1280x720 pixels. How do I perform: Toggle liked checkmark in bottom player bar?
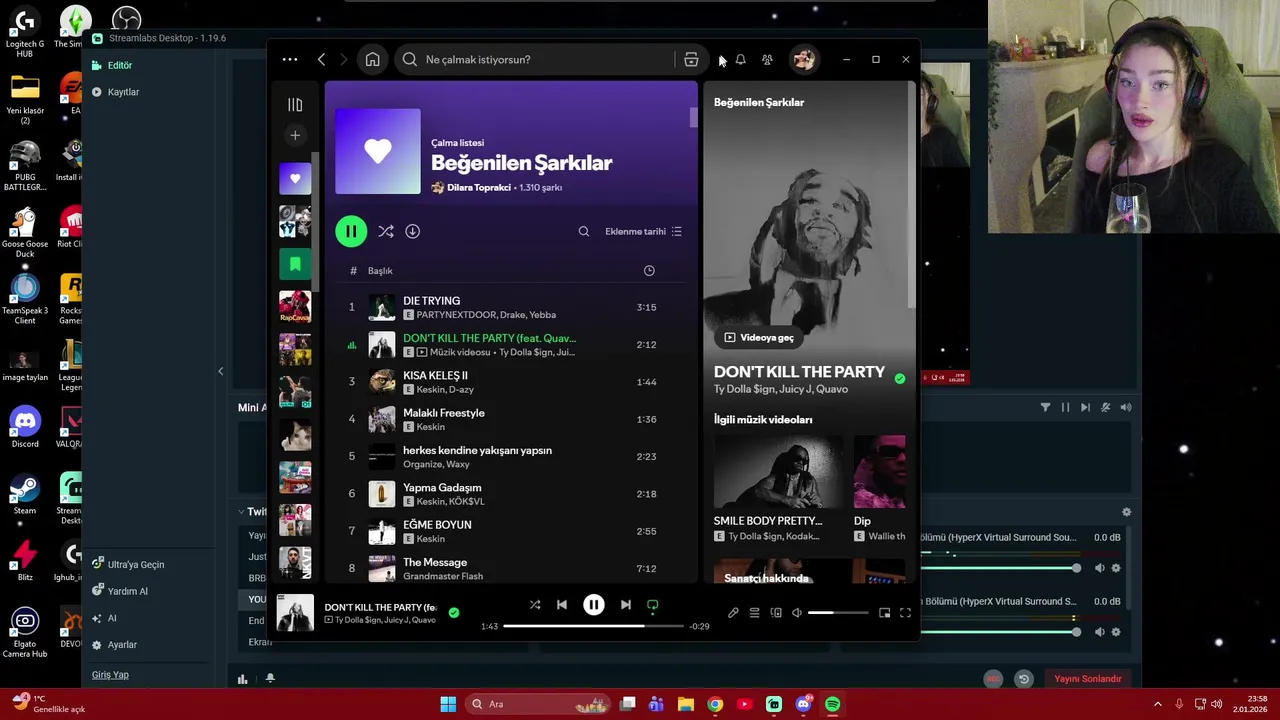(454, 612)
